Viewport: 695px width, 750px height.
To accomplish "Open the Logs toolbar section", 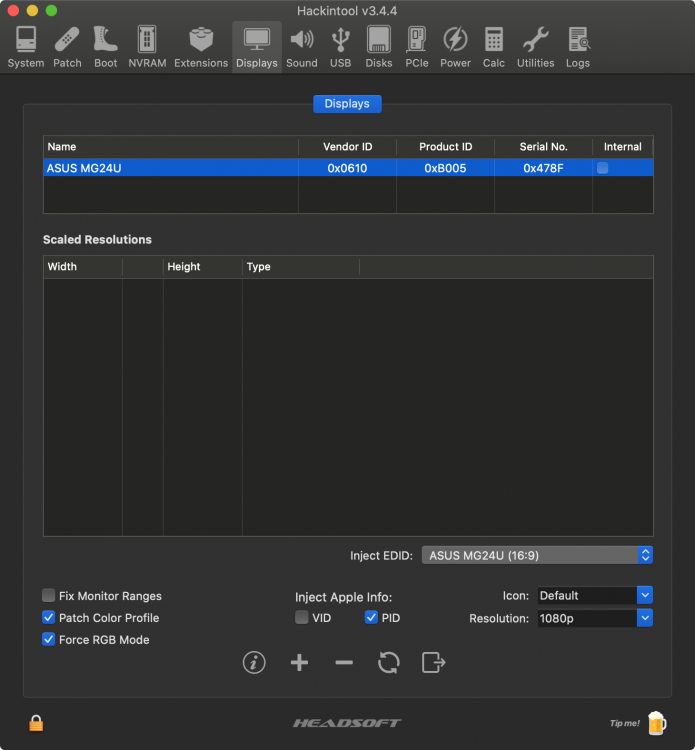I will [578, 47].
